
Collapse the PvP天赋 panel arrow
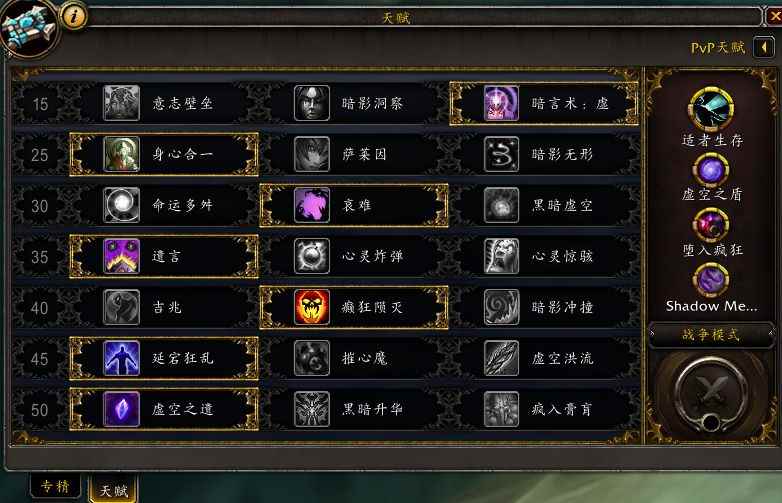click(764, 48)
